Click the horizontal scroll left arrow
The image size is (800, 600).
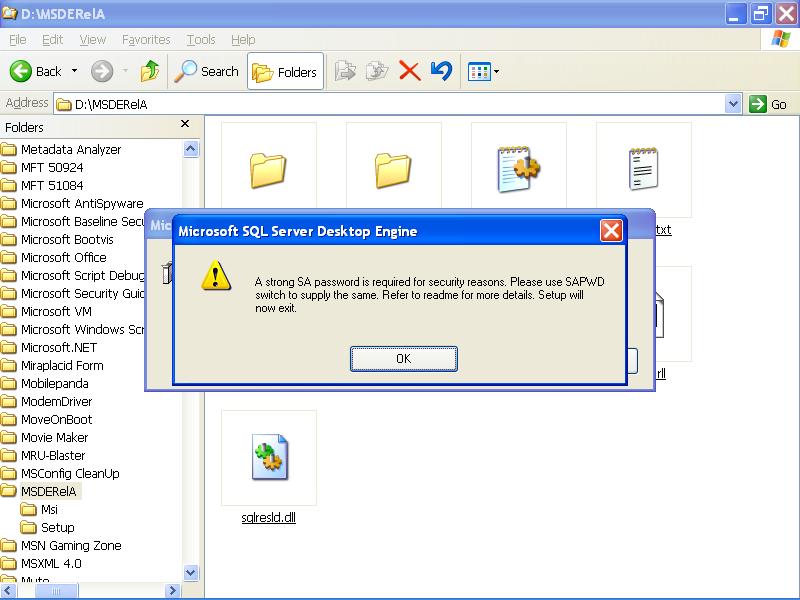click(8, 590)
